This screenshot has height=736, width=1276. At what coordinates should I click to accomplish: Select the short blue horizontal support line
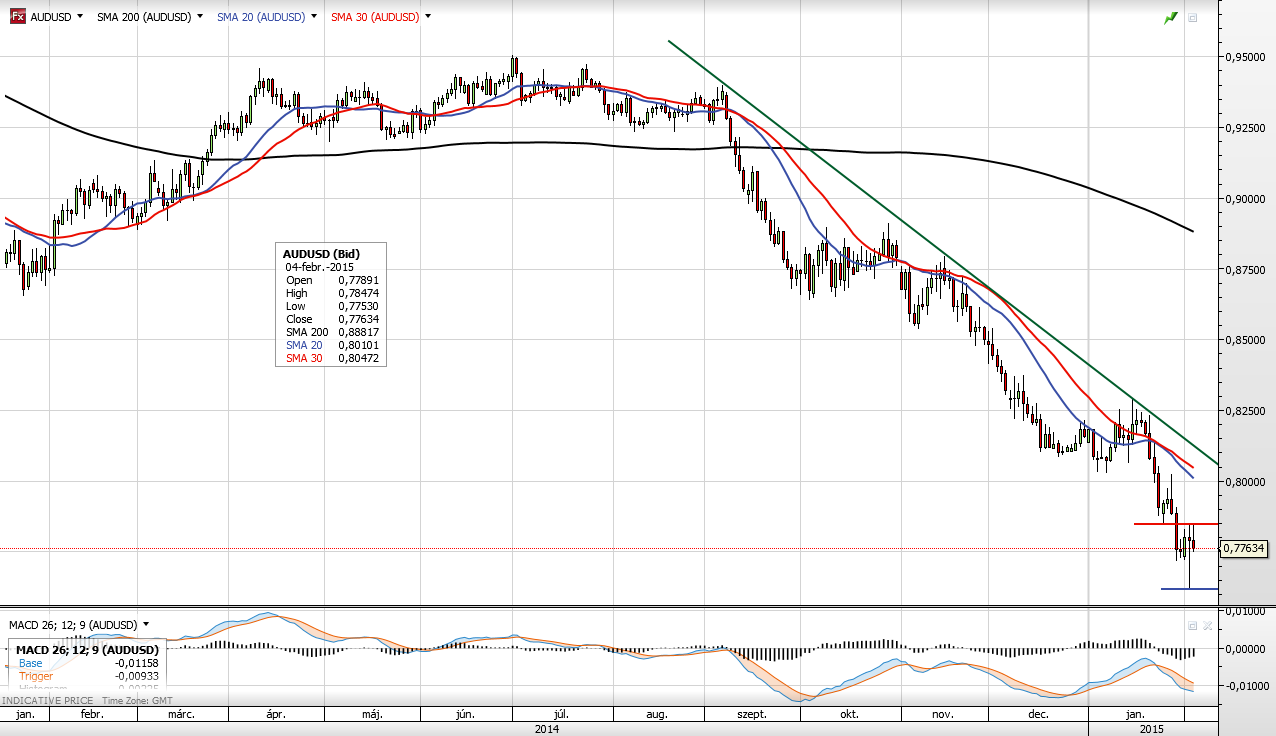1190,588
